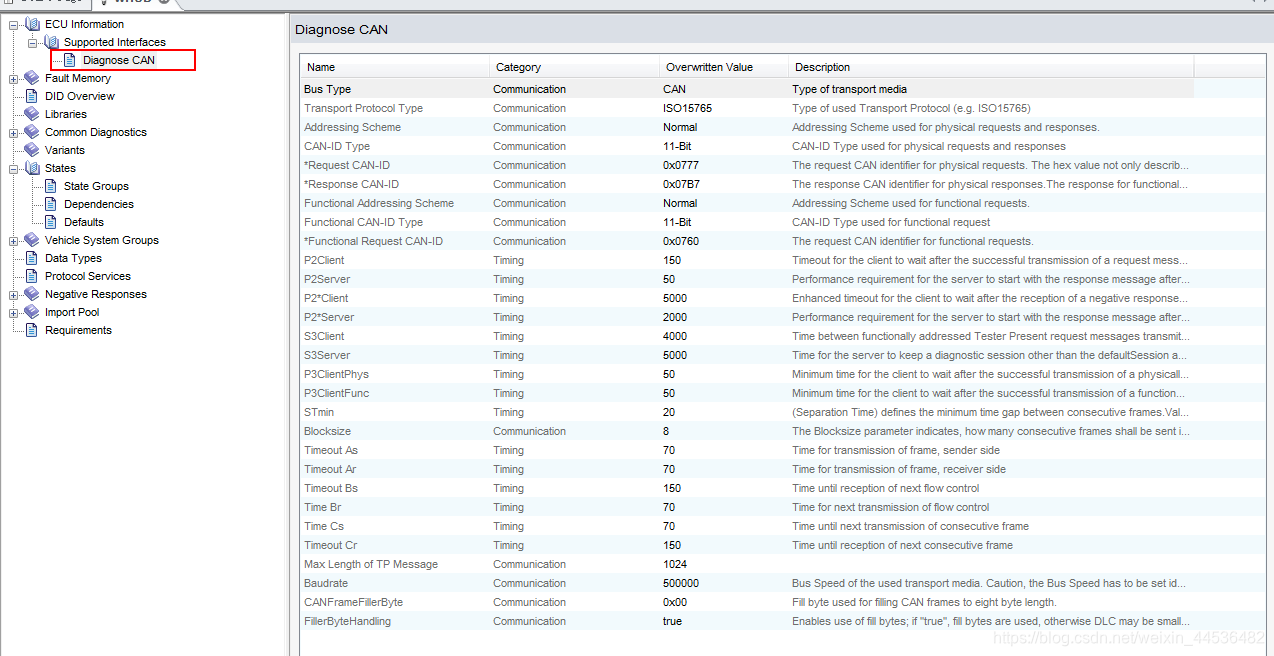Click the Import Pool book icon
The width and height of the screenshot is (1274, 656).
(31, 312)
